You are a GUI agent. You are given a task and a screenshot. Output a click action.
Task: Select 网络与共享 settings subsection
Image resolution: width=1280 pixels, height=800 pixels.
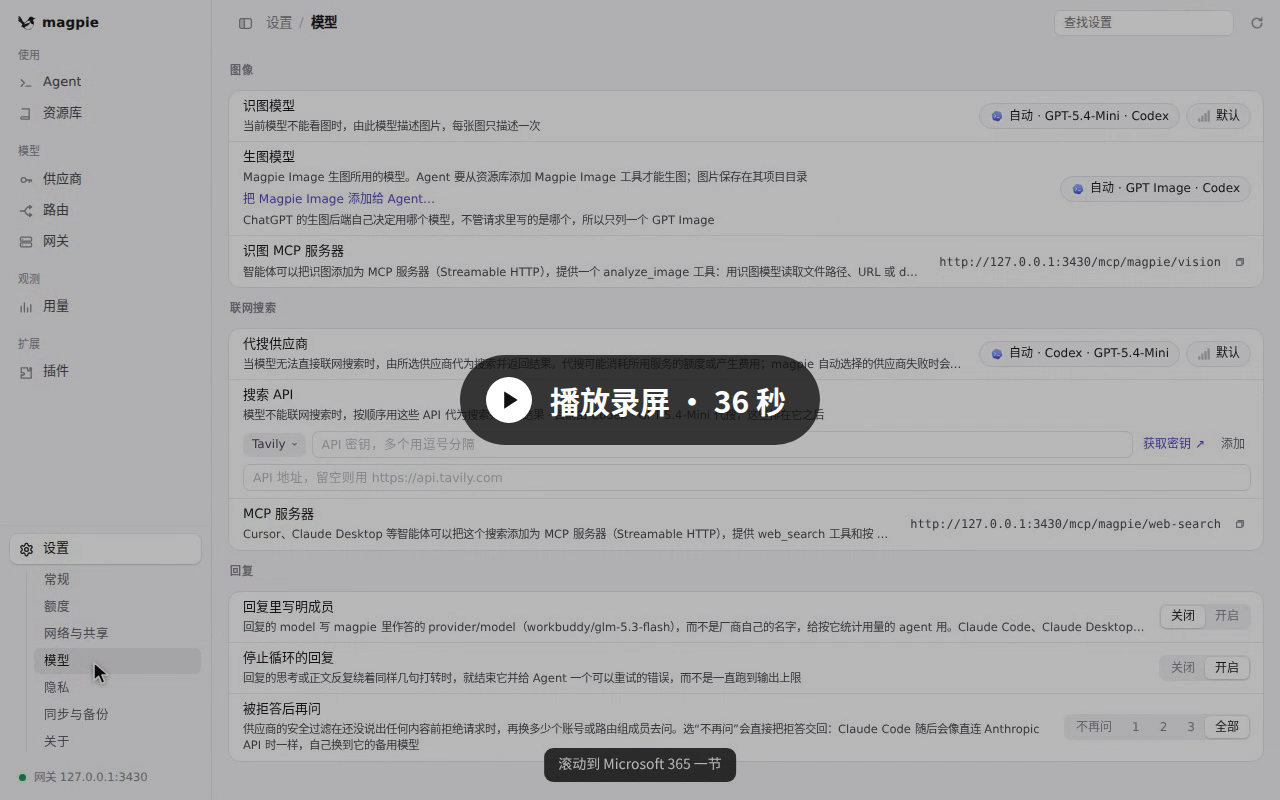pyautogui.click(x=117, y=633)
